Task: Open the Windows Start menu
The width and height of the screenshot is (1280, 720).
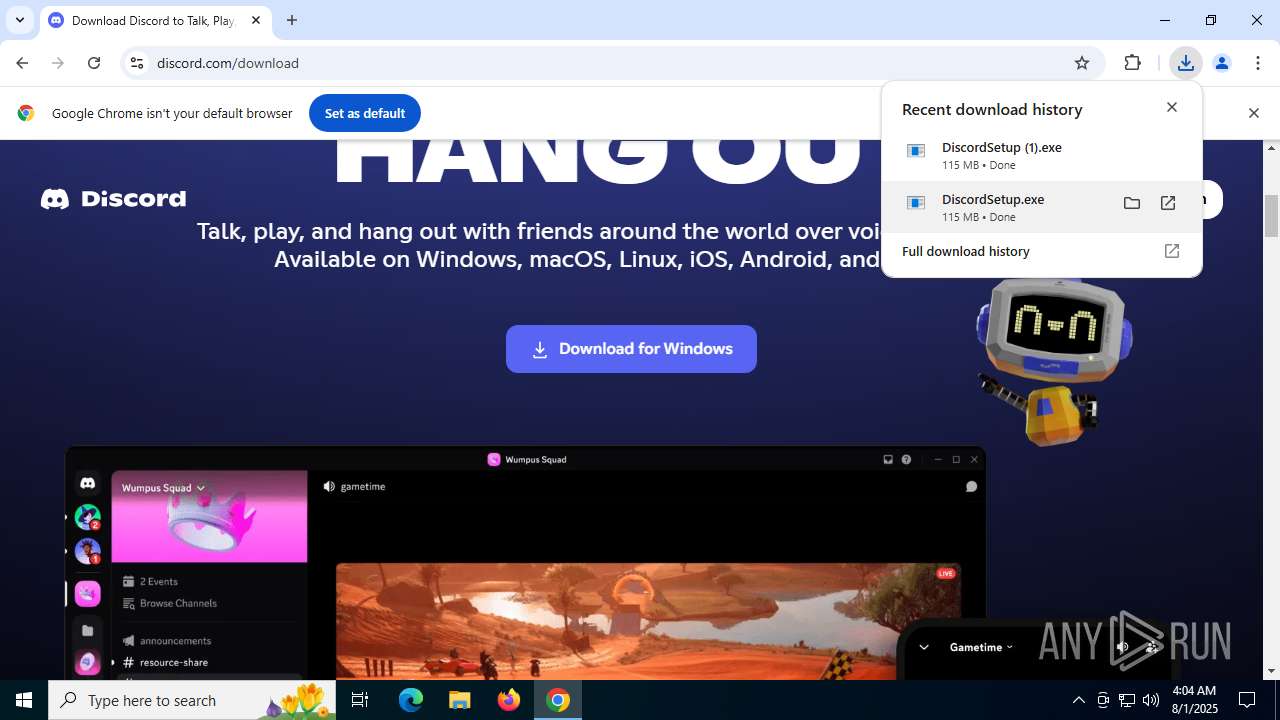Action: click(x=24, y=700)
